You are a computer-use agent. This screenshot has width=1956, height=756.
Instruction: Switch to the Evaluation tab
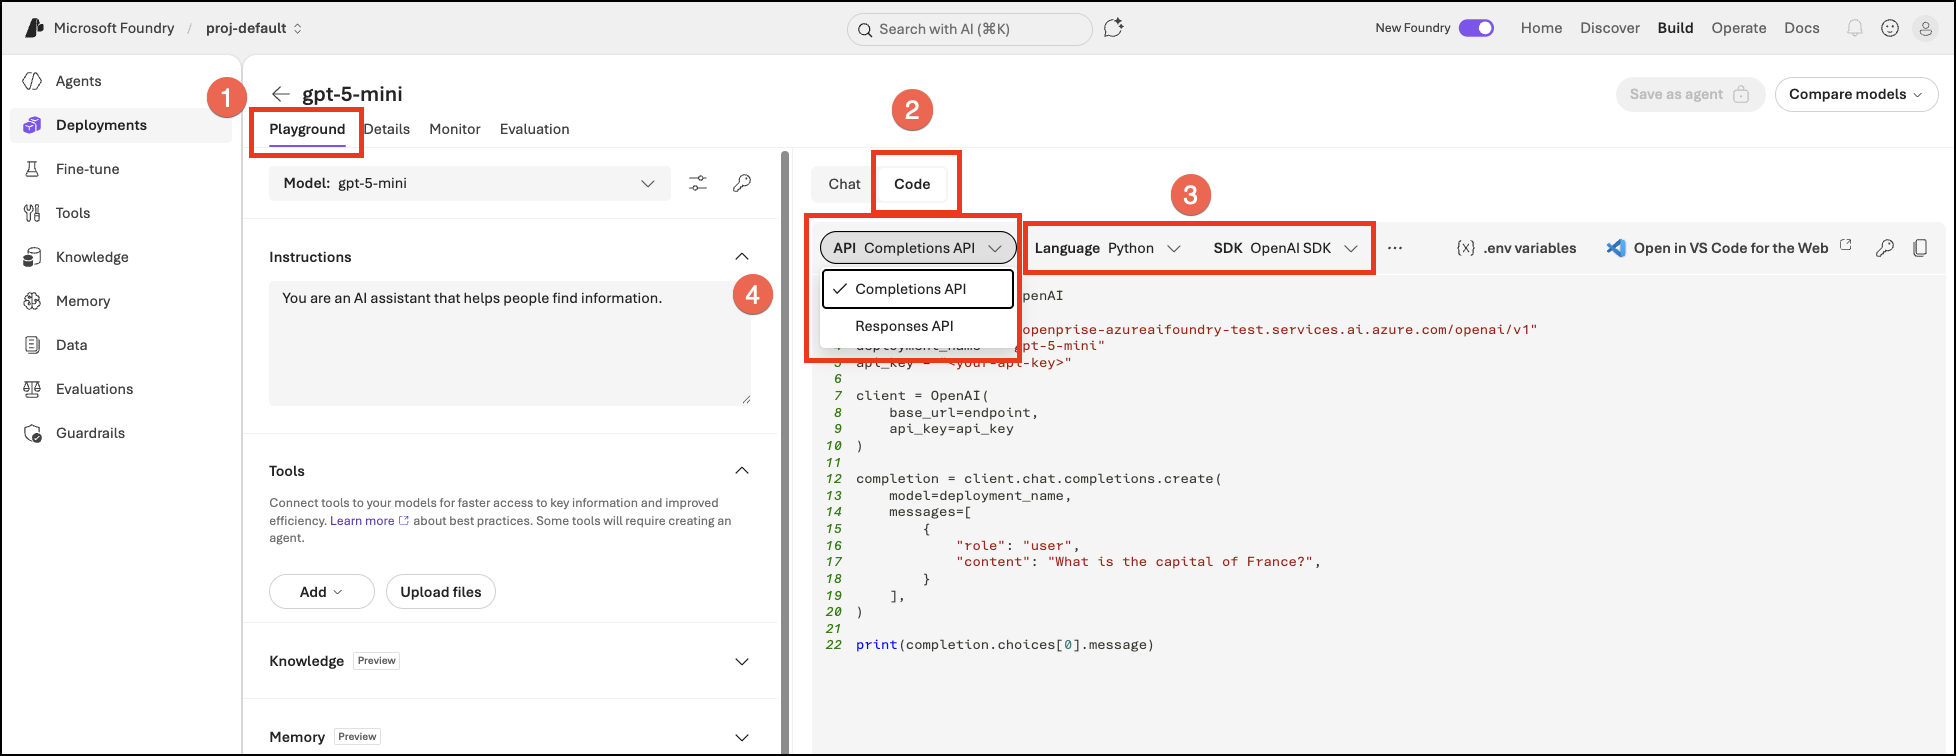tap(535, 129)
